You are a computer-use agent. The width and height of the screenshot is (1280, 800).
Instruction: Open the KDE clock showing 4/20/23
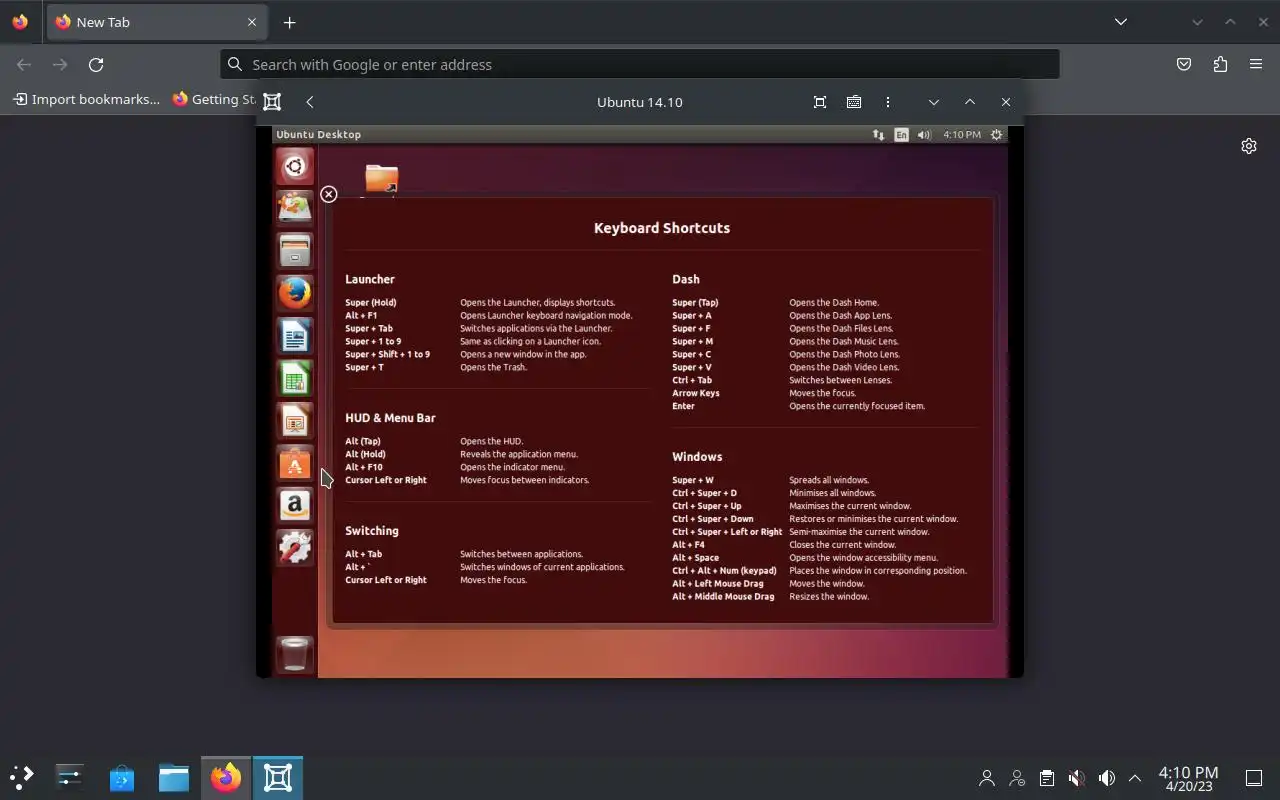click(1188, 778)
